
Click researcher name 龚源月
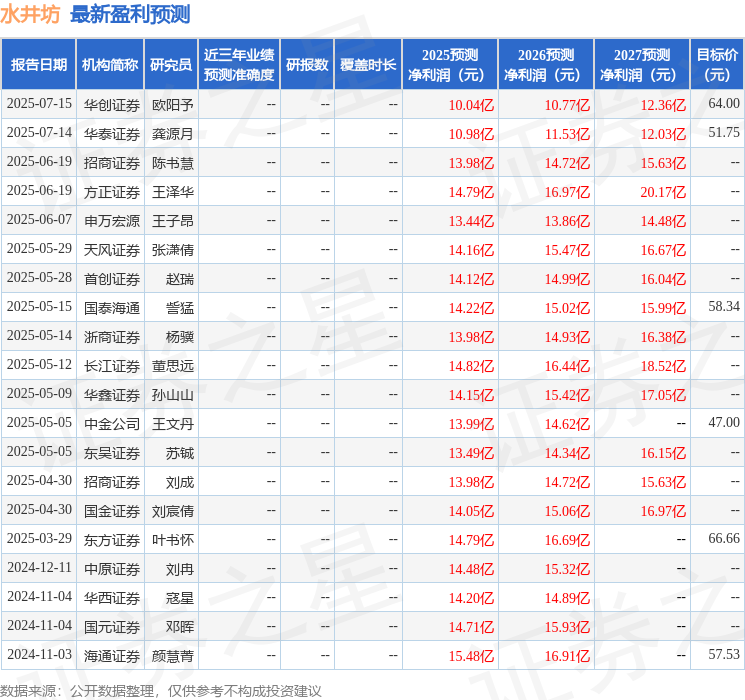coord(172,134)
